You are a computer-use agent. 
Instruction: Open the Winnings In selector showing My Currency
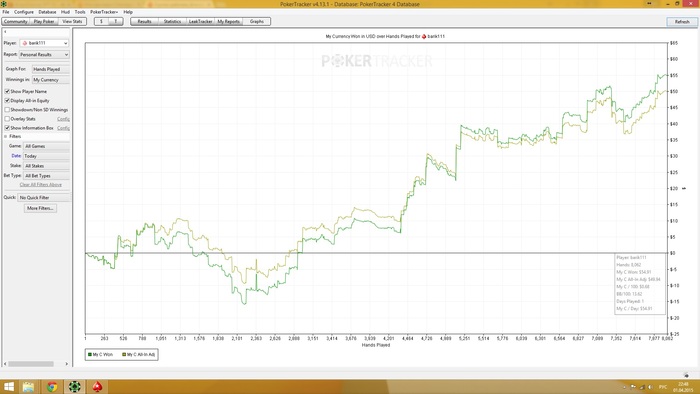(50, 80)
